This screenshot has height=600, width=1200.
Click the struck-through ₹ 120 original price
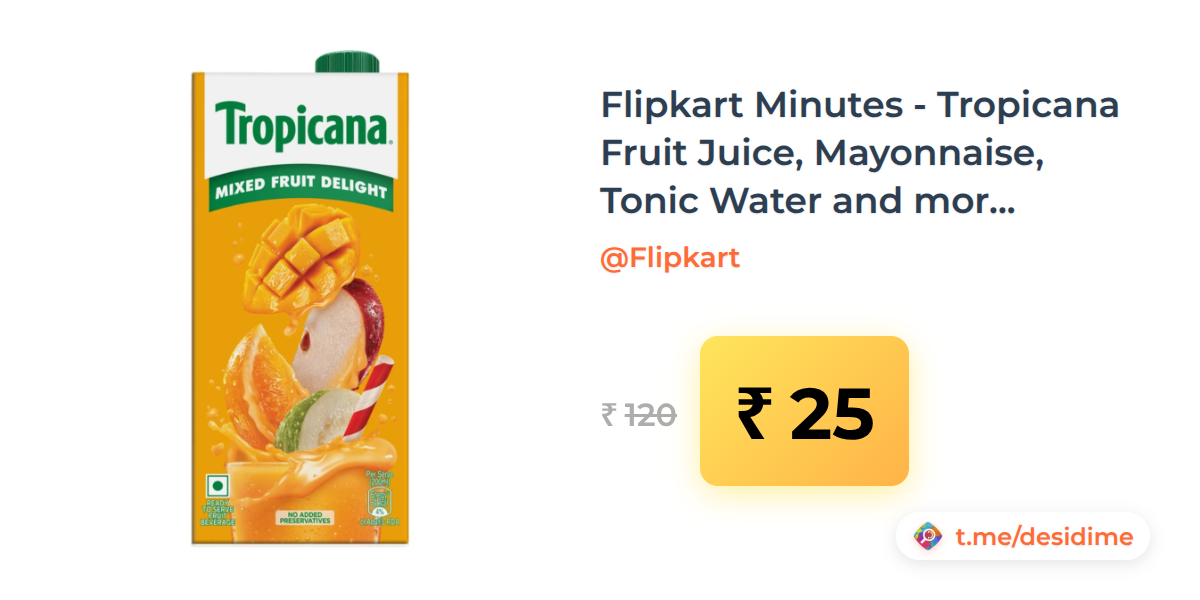pyautogui.click(x=639, y=414)
